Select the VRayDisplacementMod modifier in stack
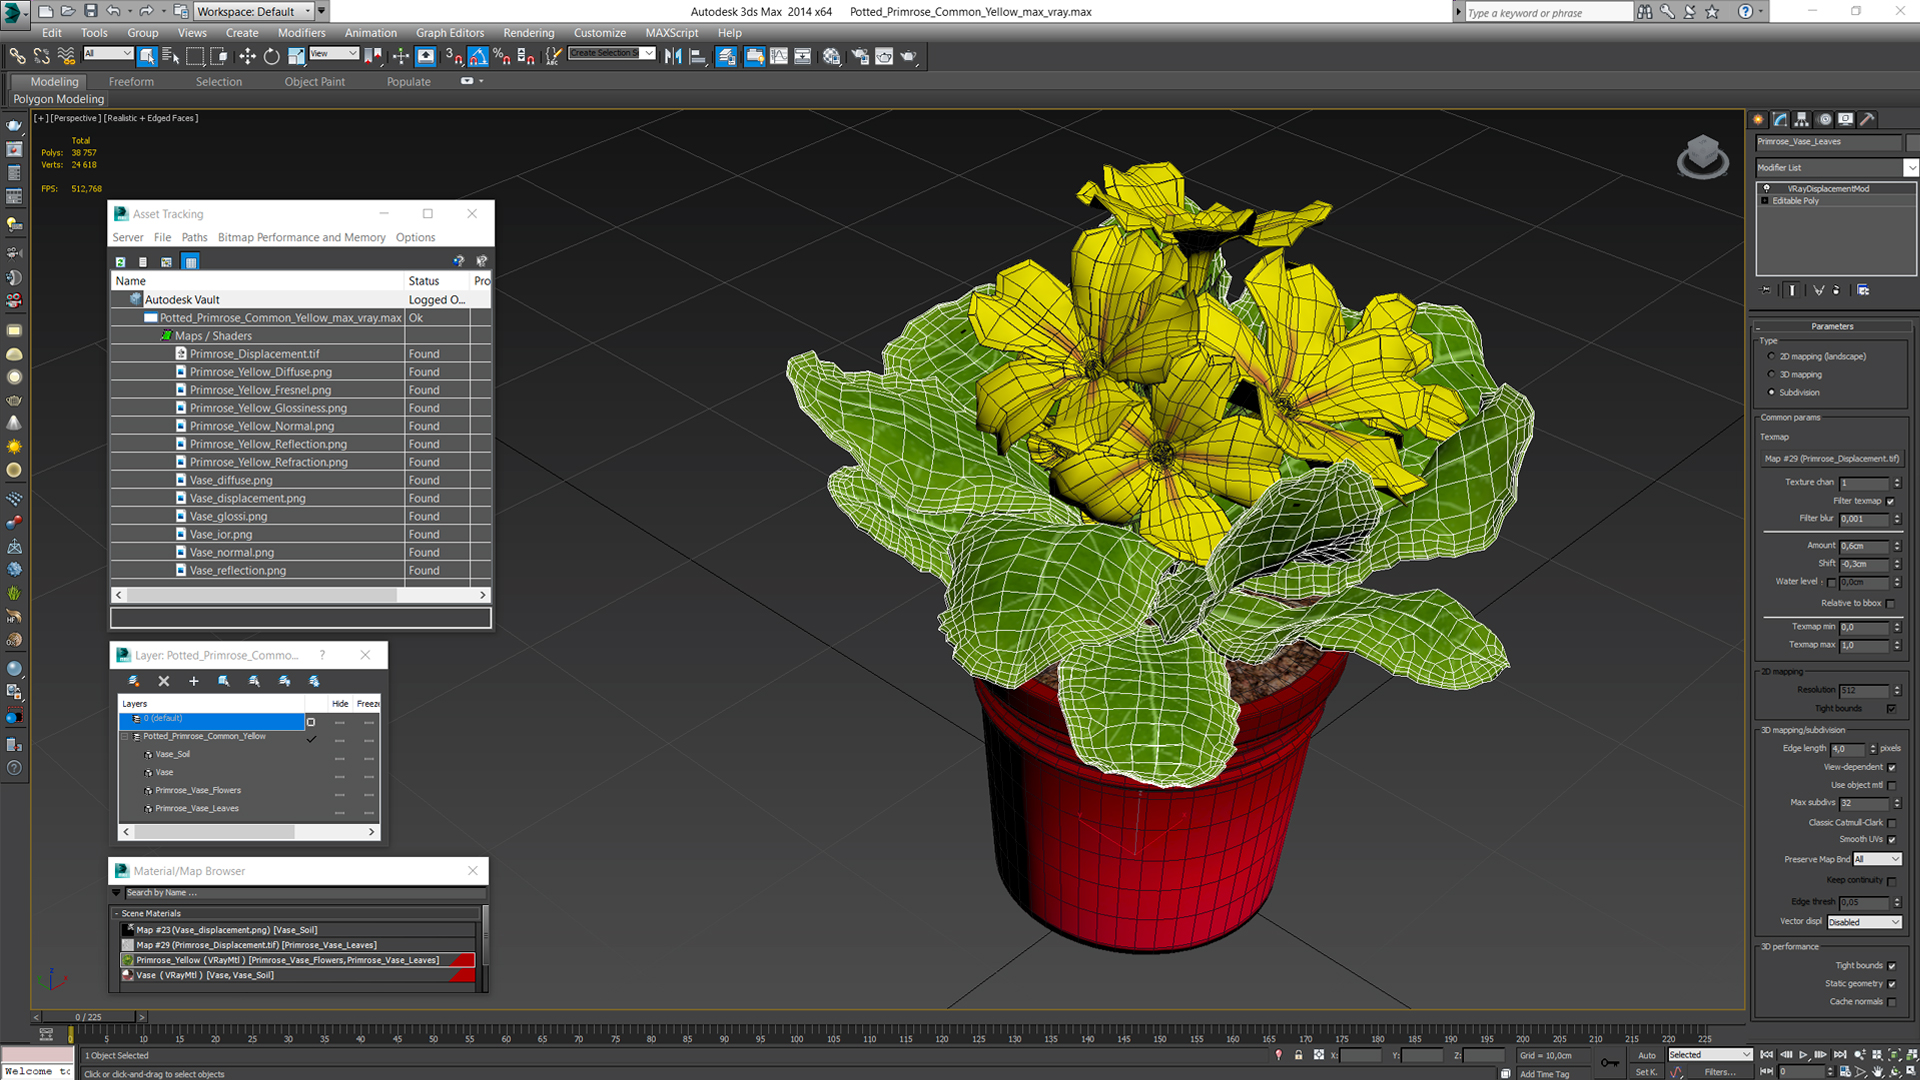Viewport: 1920px width, 1080px height. click(x=1828, y=188)
